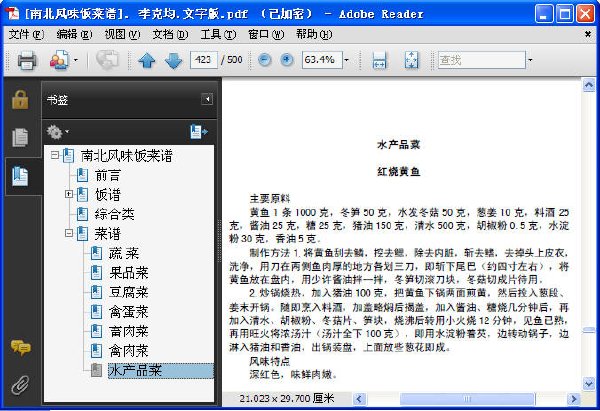Image resolution: width=600 pixels, height=411 pixels.
Task: Open the find options dropdown arrow
Action: [530, 60]
